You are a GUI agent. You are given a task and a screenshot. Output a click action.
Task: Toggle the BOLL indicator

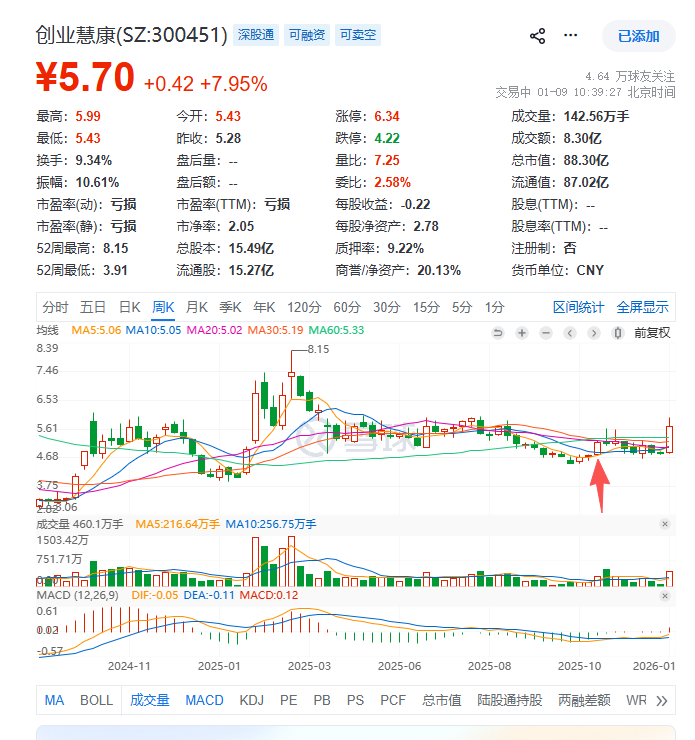[x=96, y=700]
